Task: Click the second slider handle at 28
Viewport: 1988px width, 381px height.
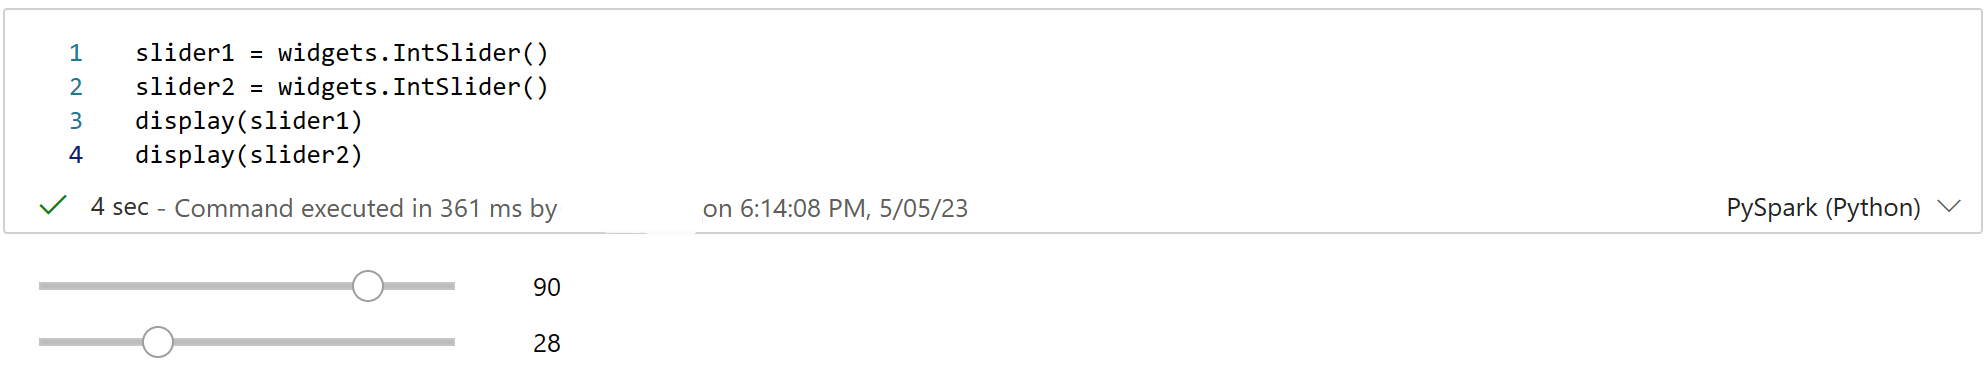Action: click(158, 342)
